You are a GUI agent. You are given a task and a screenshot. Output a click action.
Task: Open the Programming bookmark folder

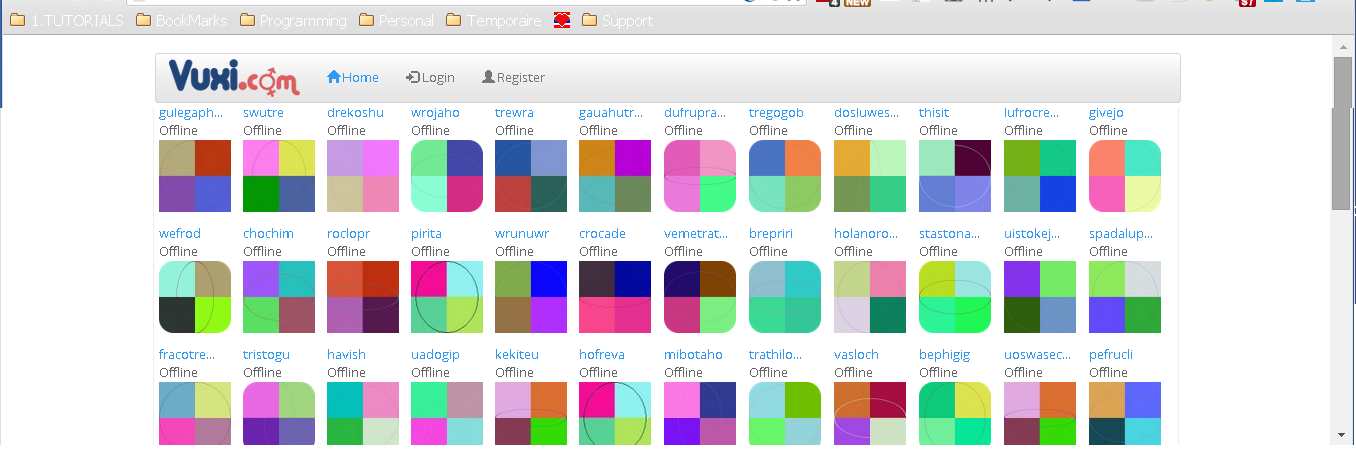[x=292, y=20]
